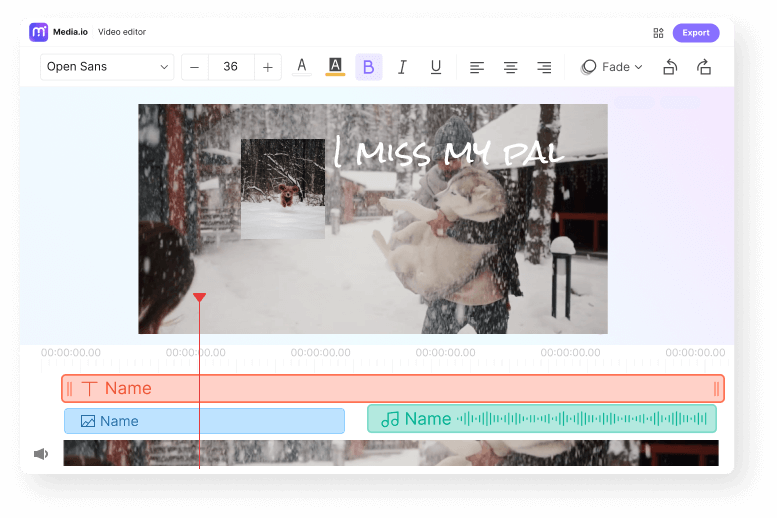Open the Open Sans font dropdown

(x=108, y=67)
